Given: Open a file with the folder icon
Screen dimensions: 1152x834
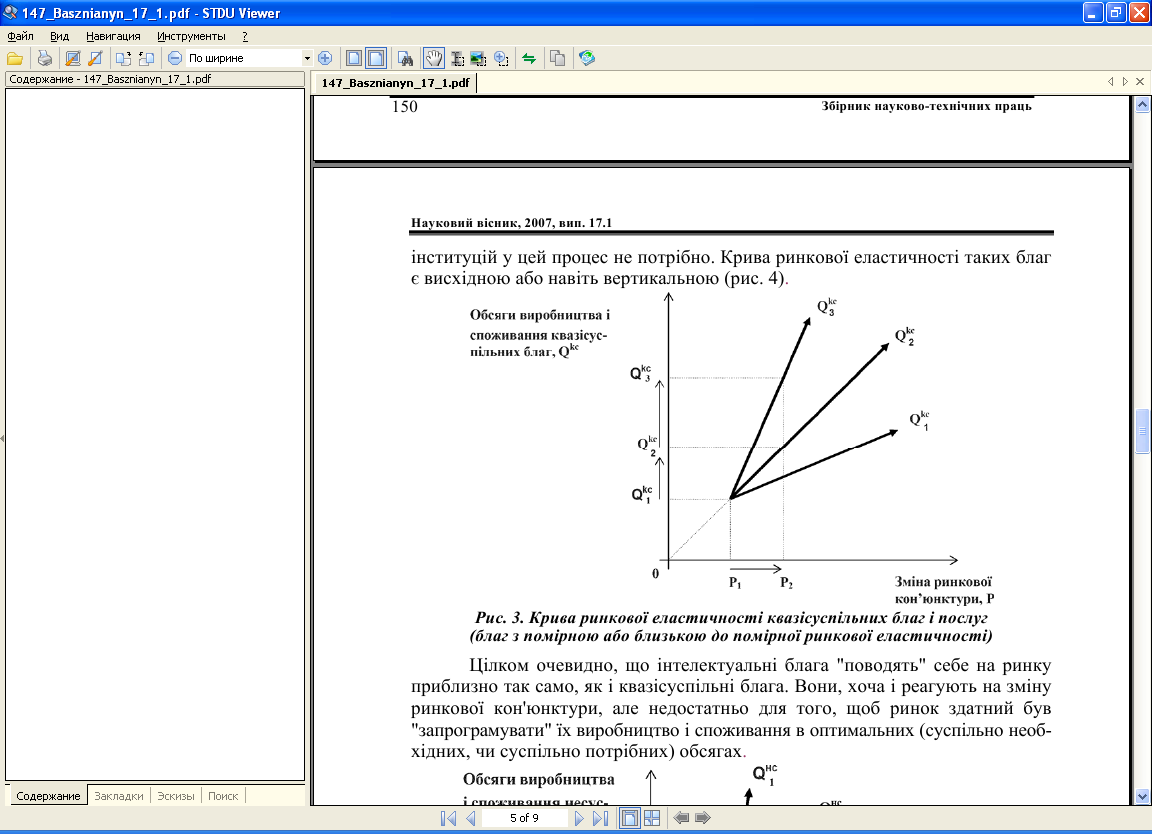Looking at the screenshot, I should point(15,59).
